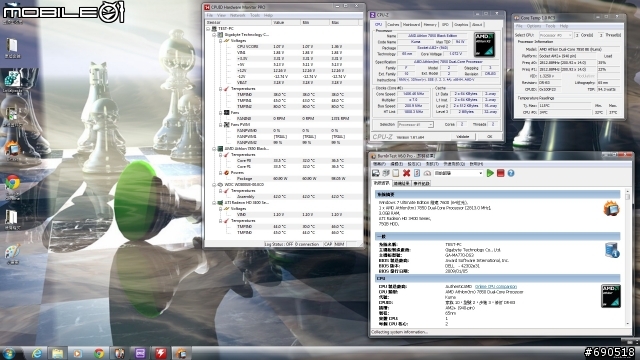Select the third tab in BurnInTest results
The height and width of the screenshot is (360, 640).
(x=421, y=184)
